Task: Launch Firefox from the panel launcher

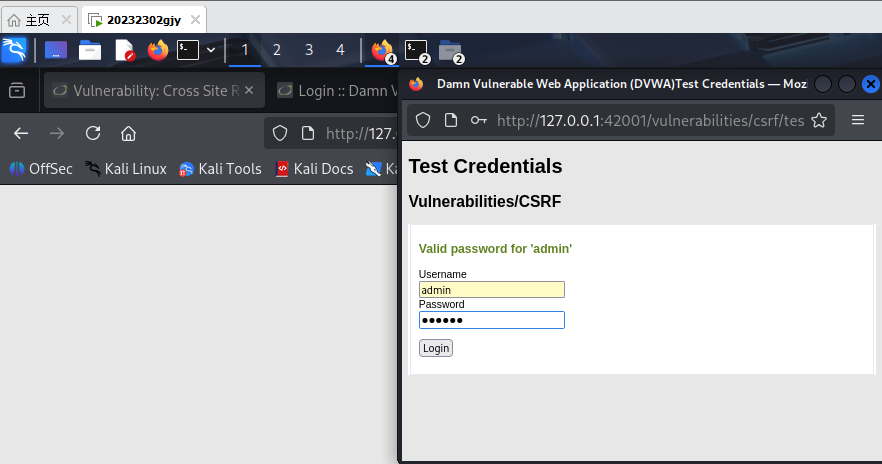Action: [158, 50]
